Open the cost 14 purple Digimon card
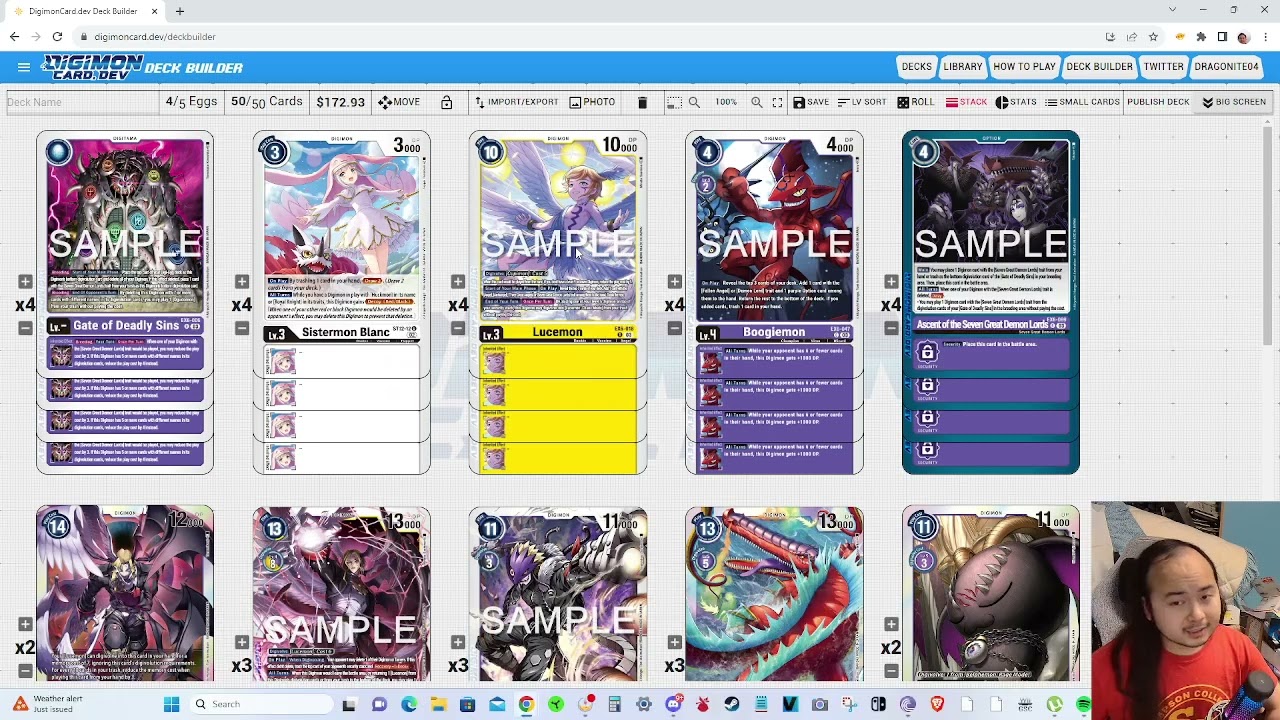1280x720 pixels. 125,594
